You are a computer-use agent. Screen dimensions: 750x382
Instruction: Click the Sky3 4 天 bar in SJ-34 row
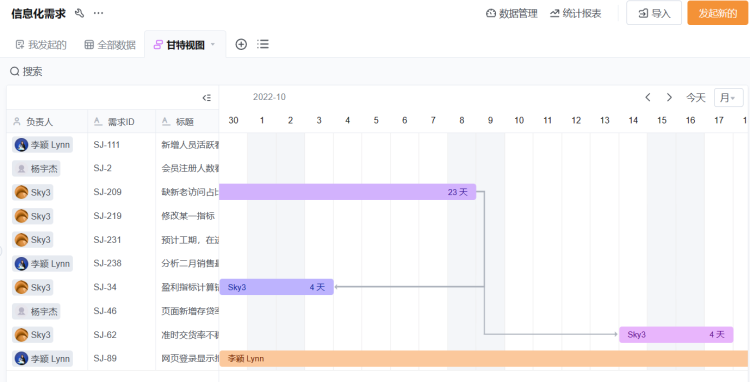(x=276, y=287)
